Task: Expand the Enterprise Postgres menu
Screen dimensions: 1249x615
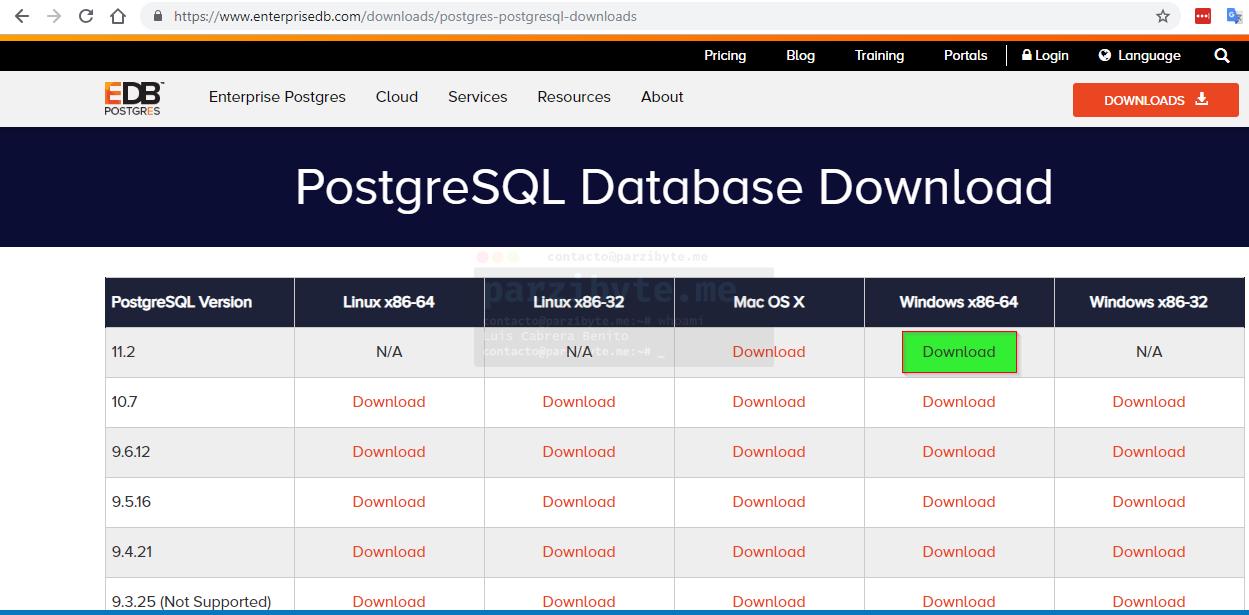Action: (277, 97)
